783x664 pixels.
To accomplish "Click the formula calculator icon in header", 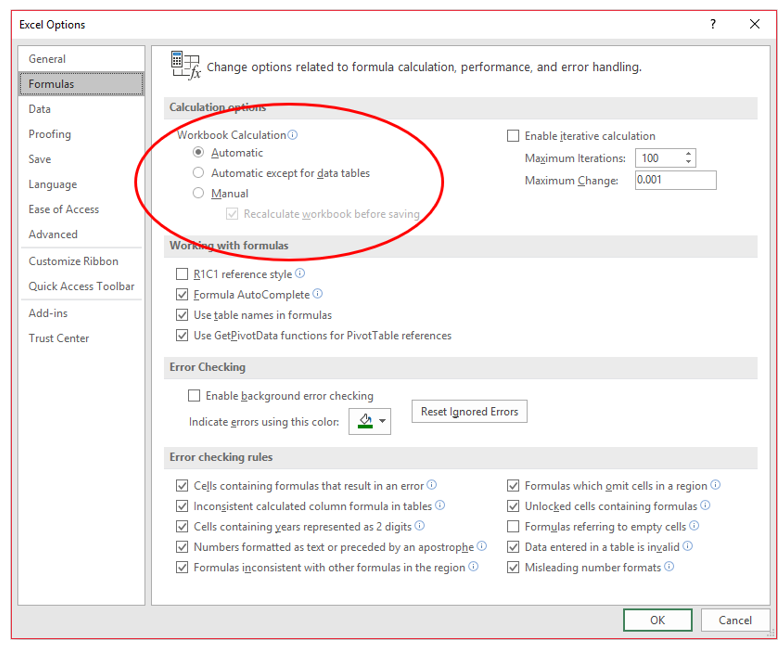I will click(185, 65).
